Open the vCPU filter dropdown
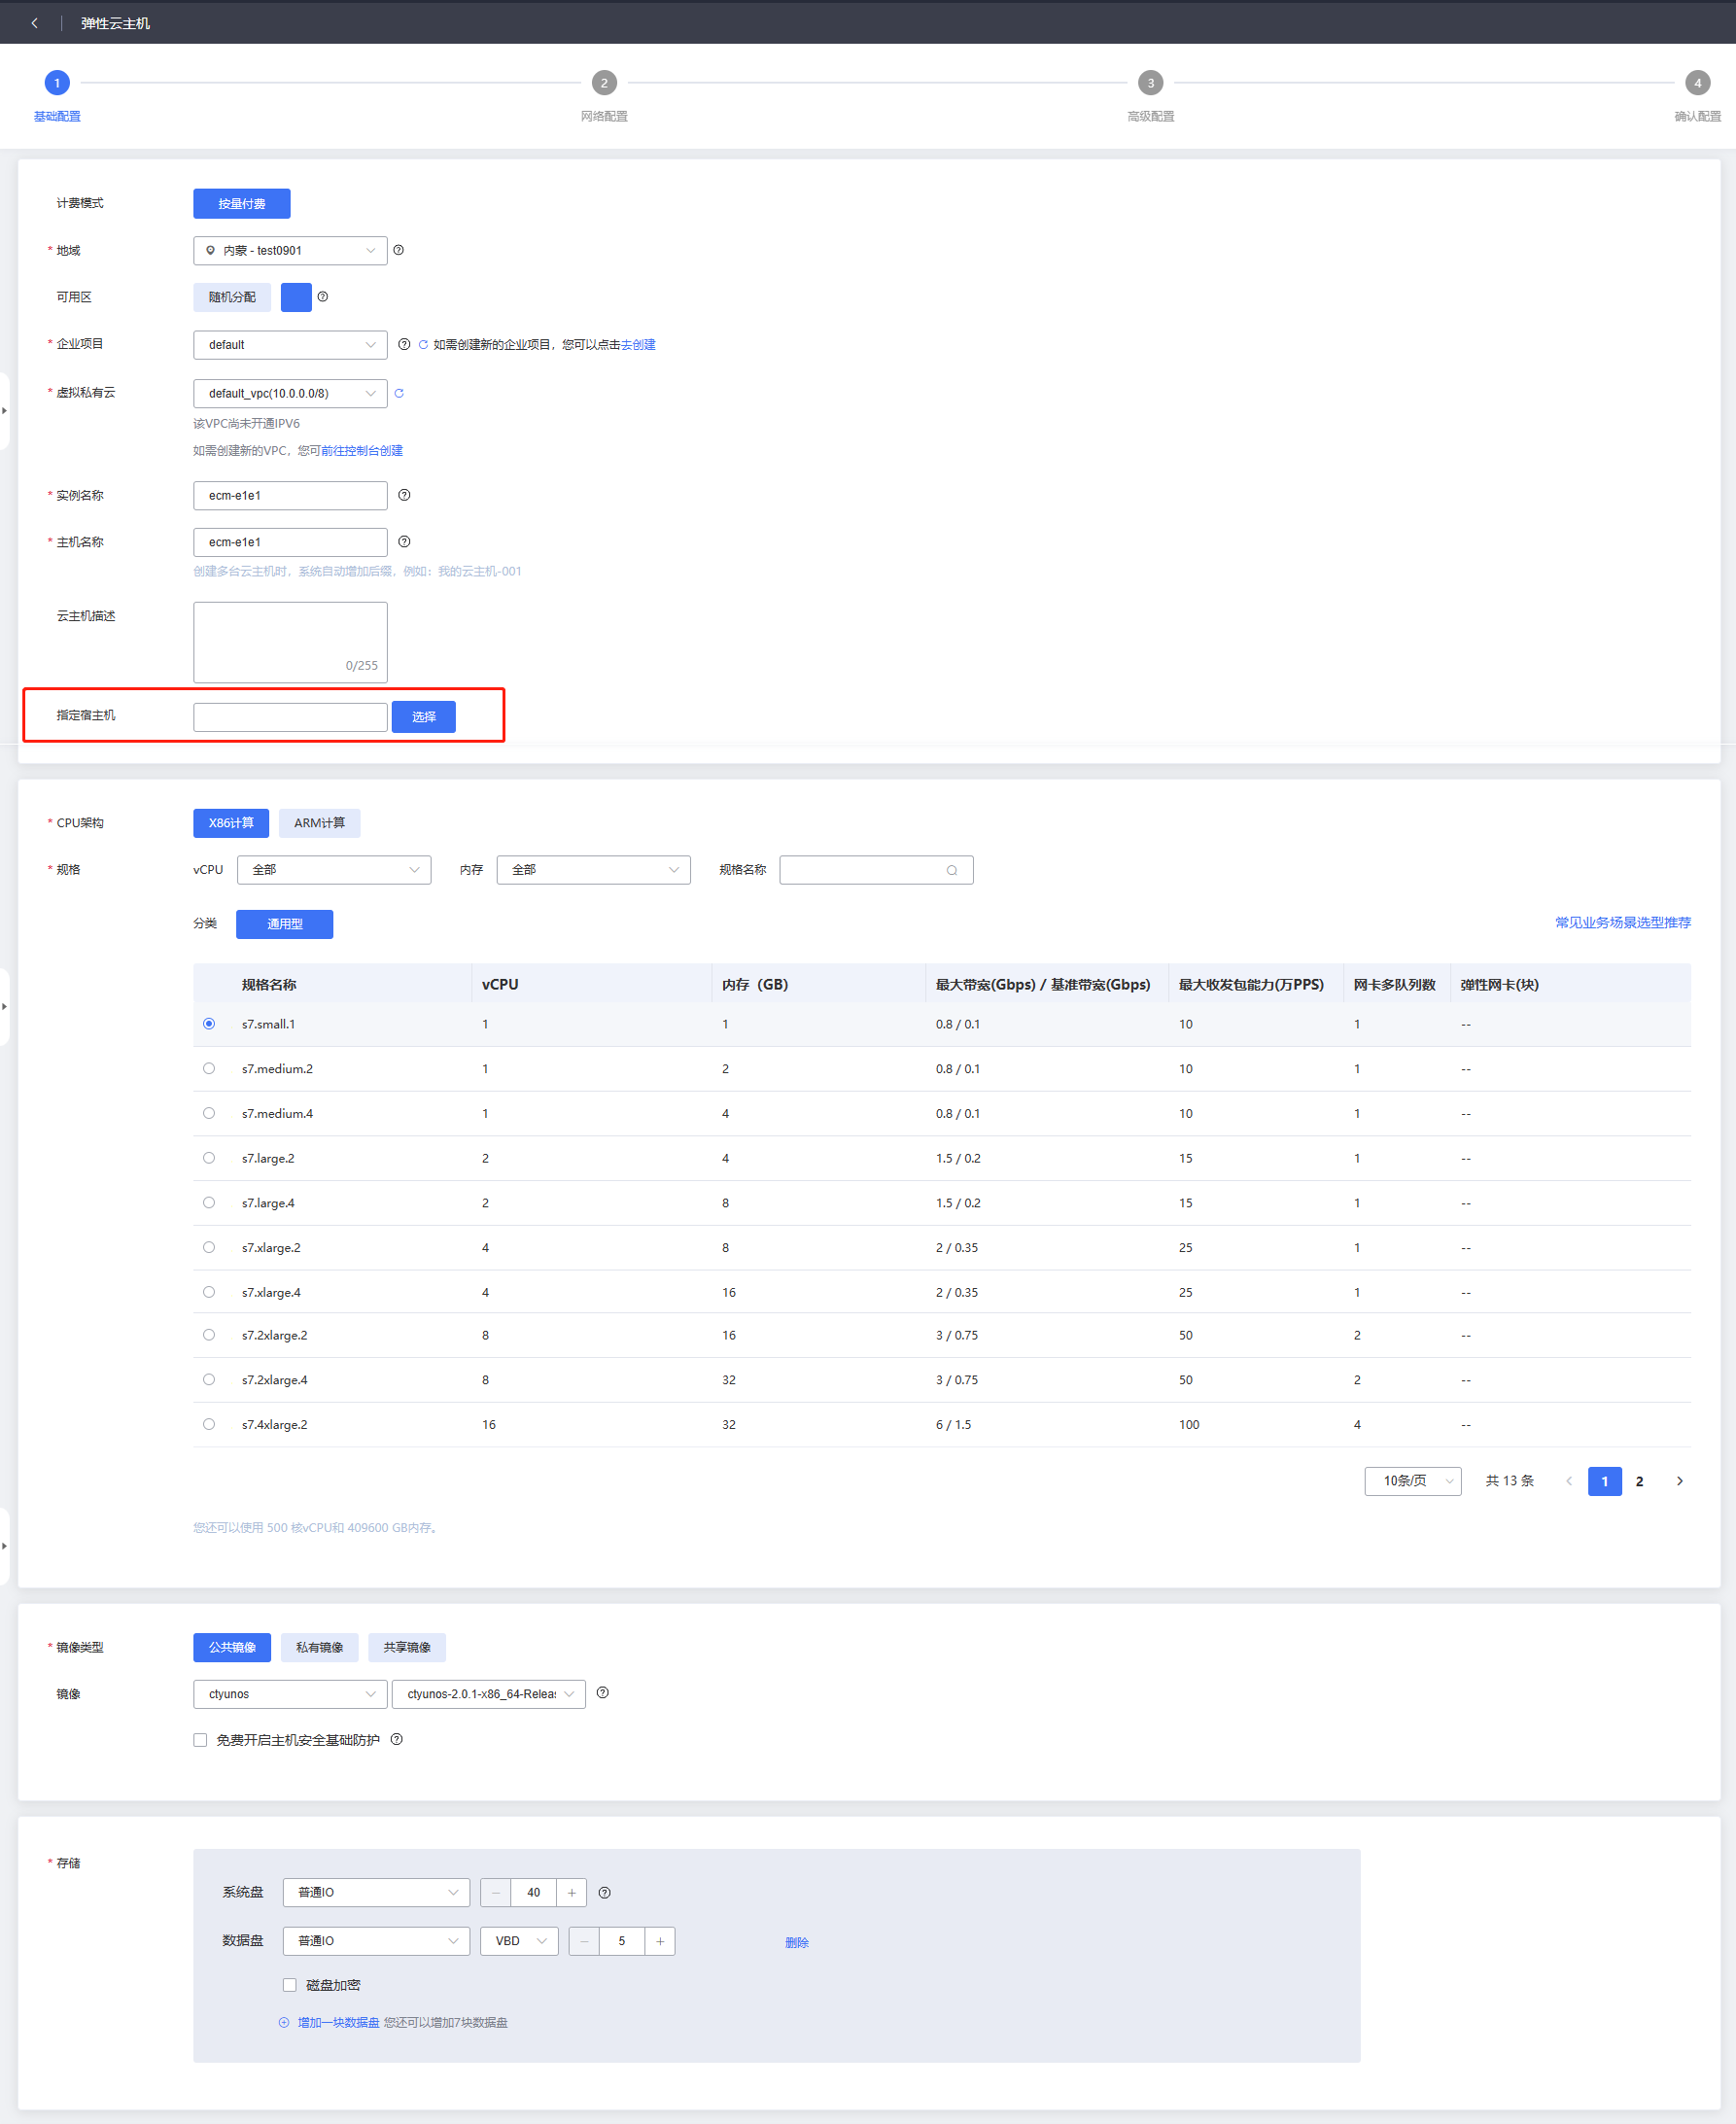 (x=334, y=870)
